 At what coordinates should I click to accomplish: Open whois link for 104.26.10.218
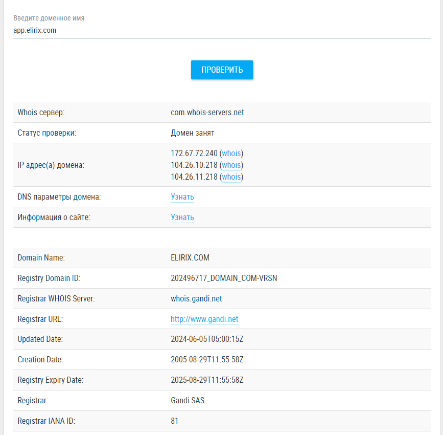pyautogui.click(x=231, y=165)
